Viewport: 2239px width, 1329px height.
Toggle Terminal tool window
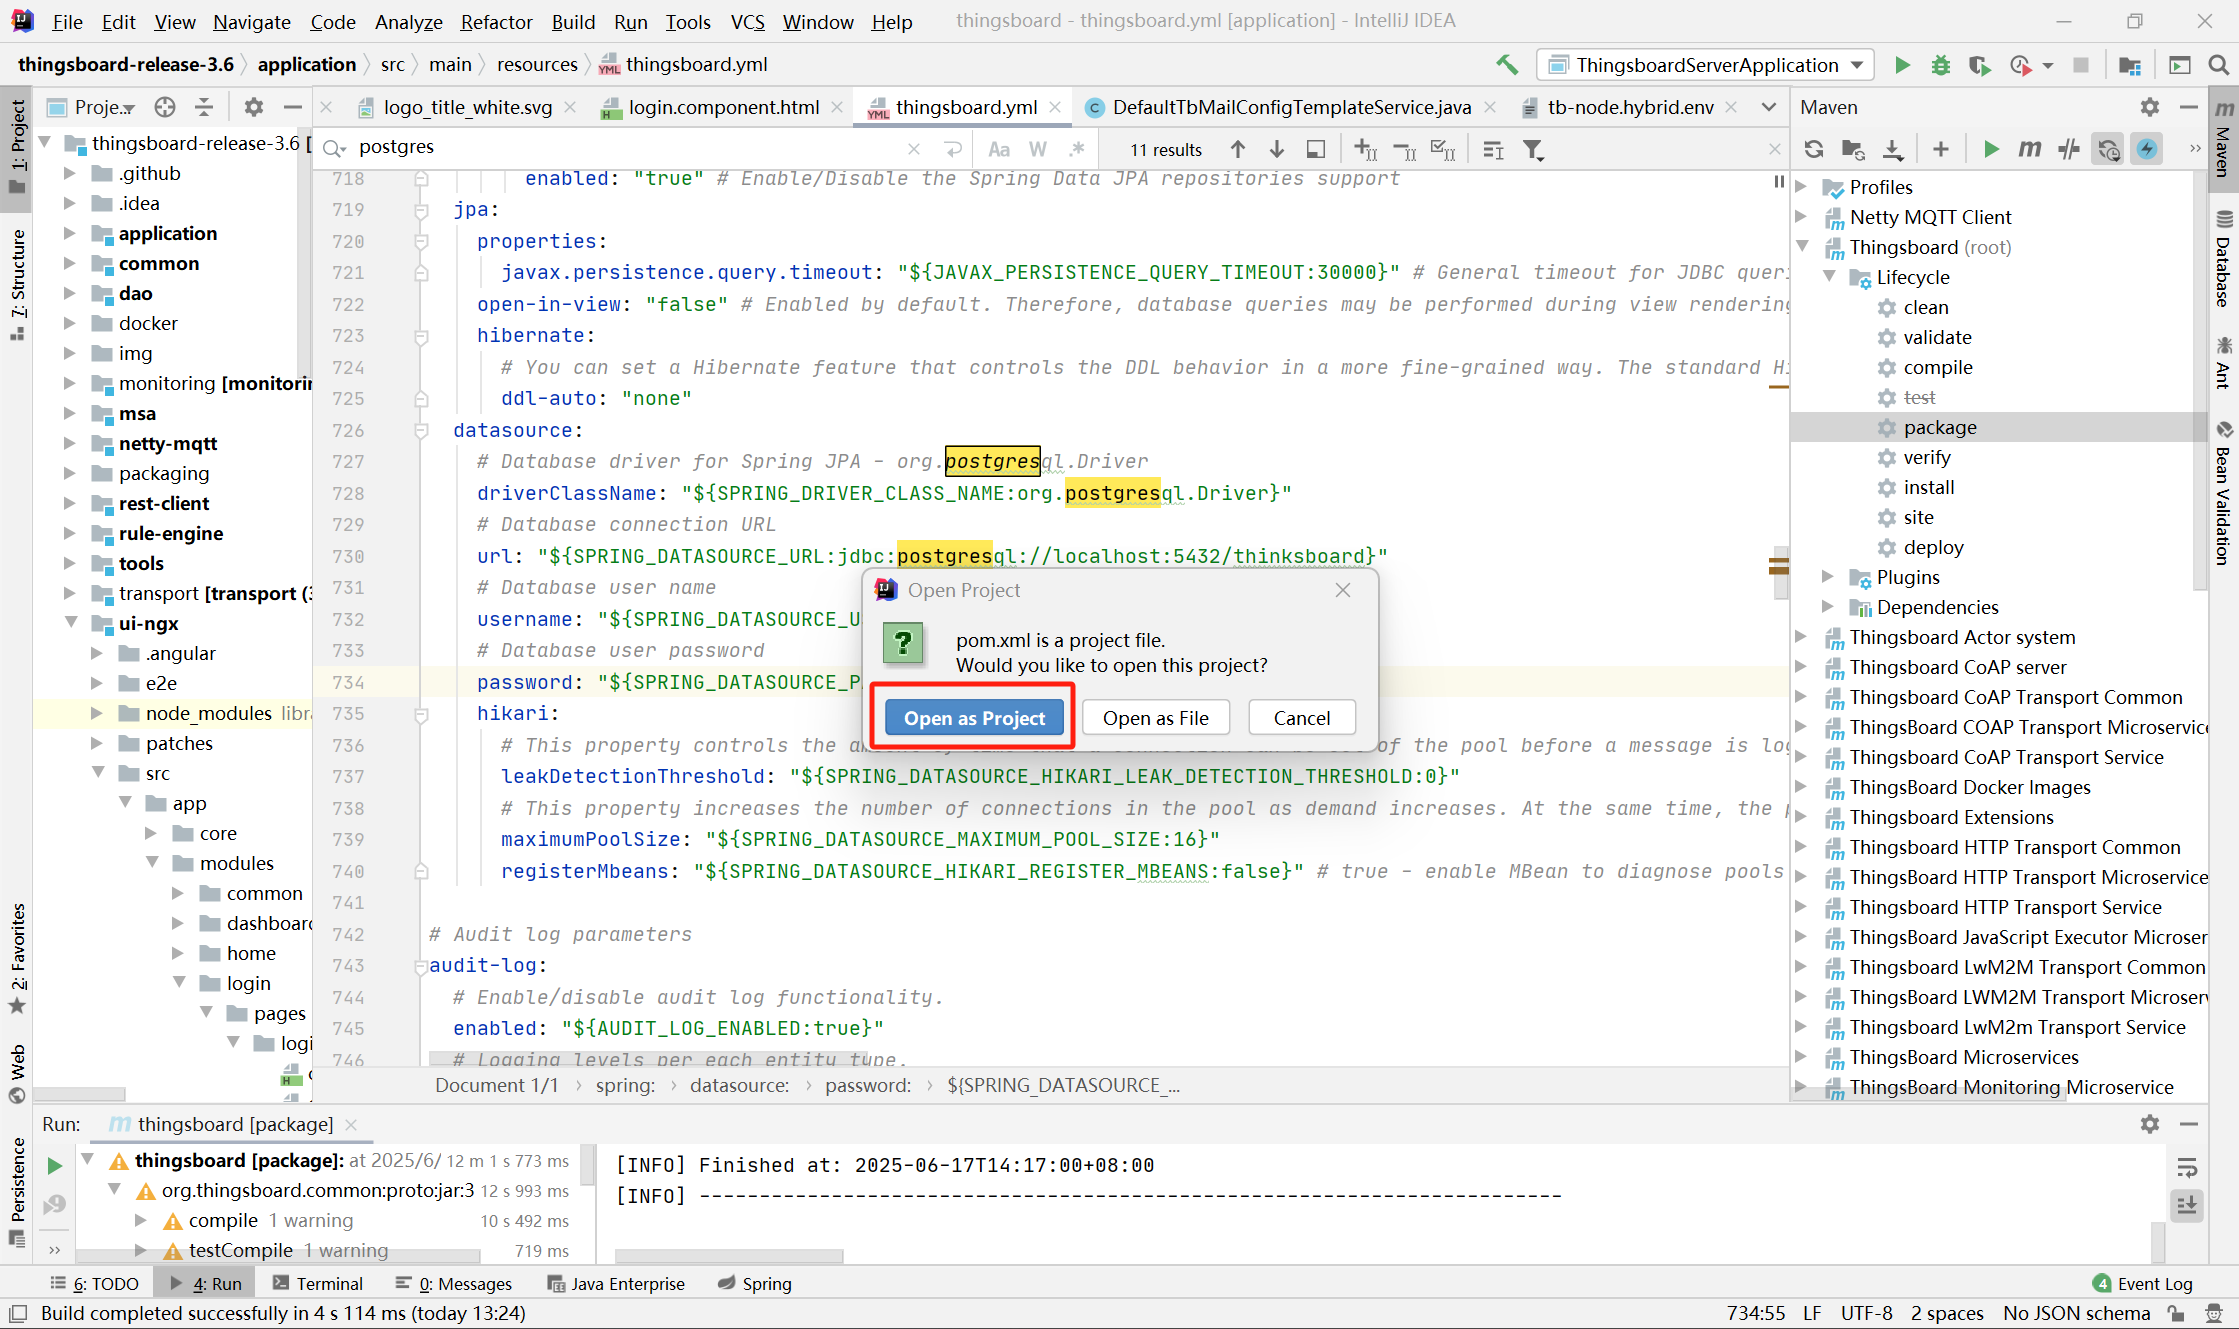(x=318, y=1284)
